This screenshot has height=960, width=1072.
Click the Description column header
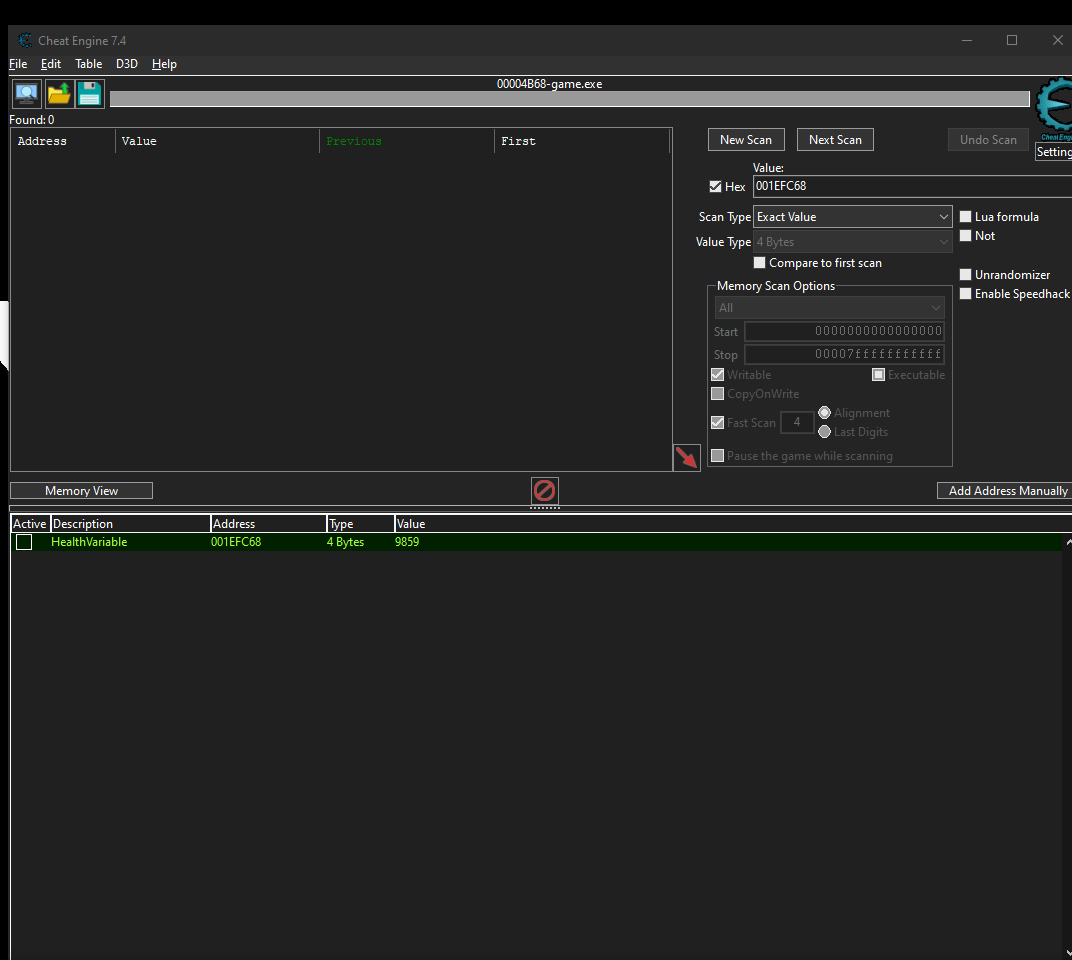click(131, 524)
